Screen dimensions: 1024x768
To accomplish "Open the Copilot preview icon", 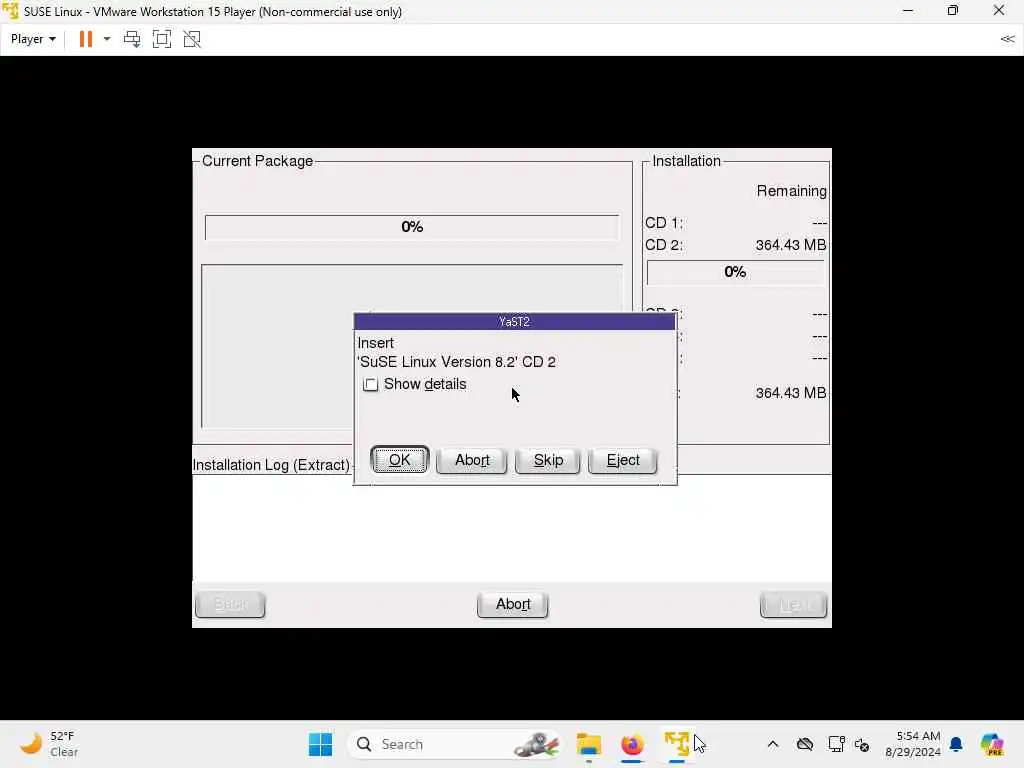I will pos(992,744).
